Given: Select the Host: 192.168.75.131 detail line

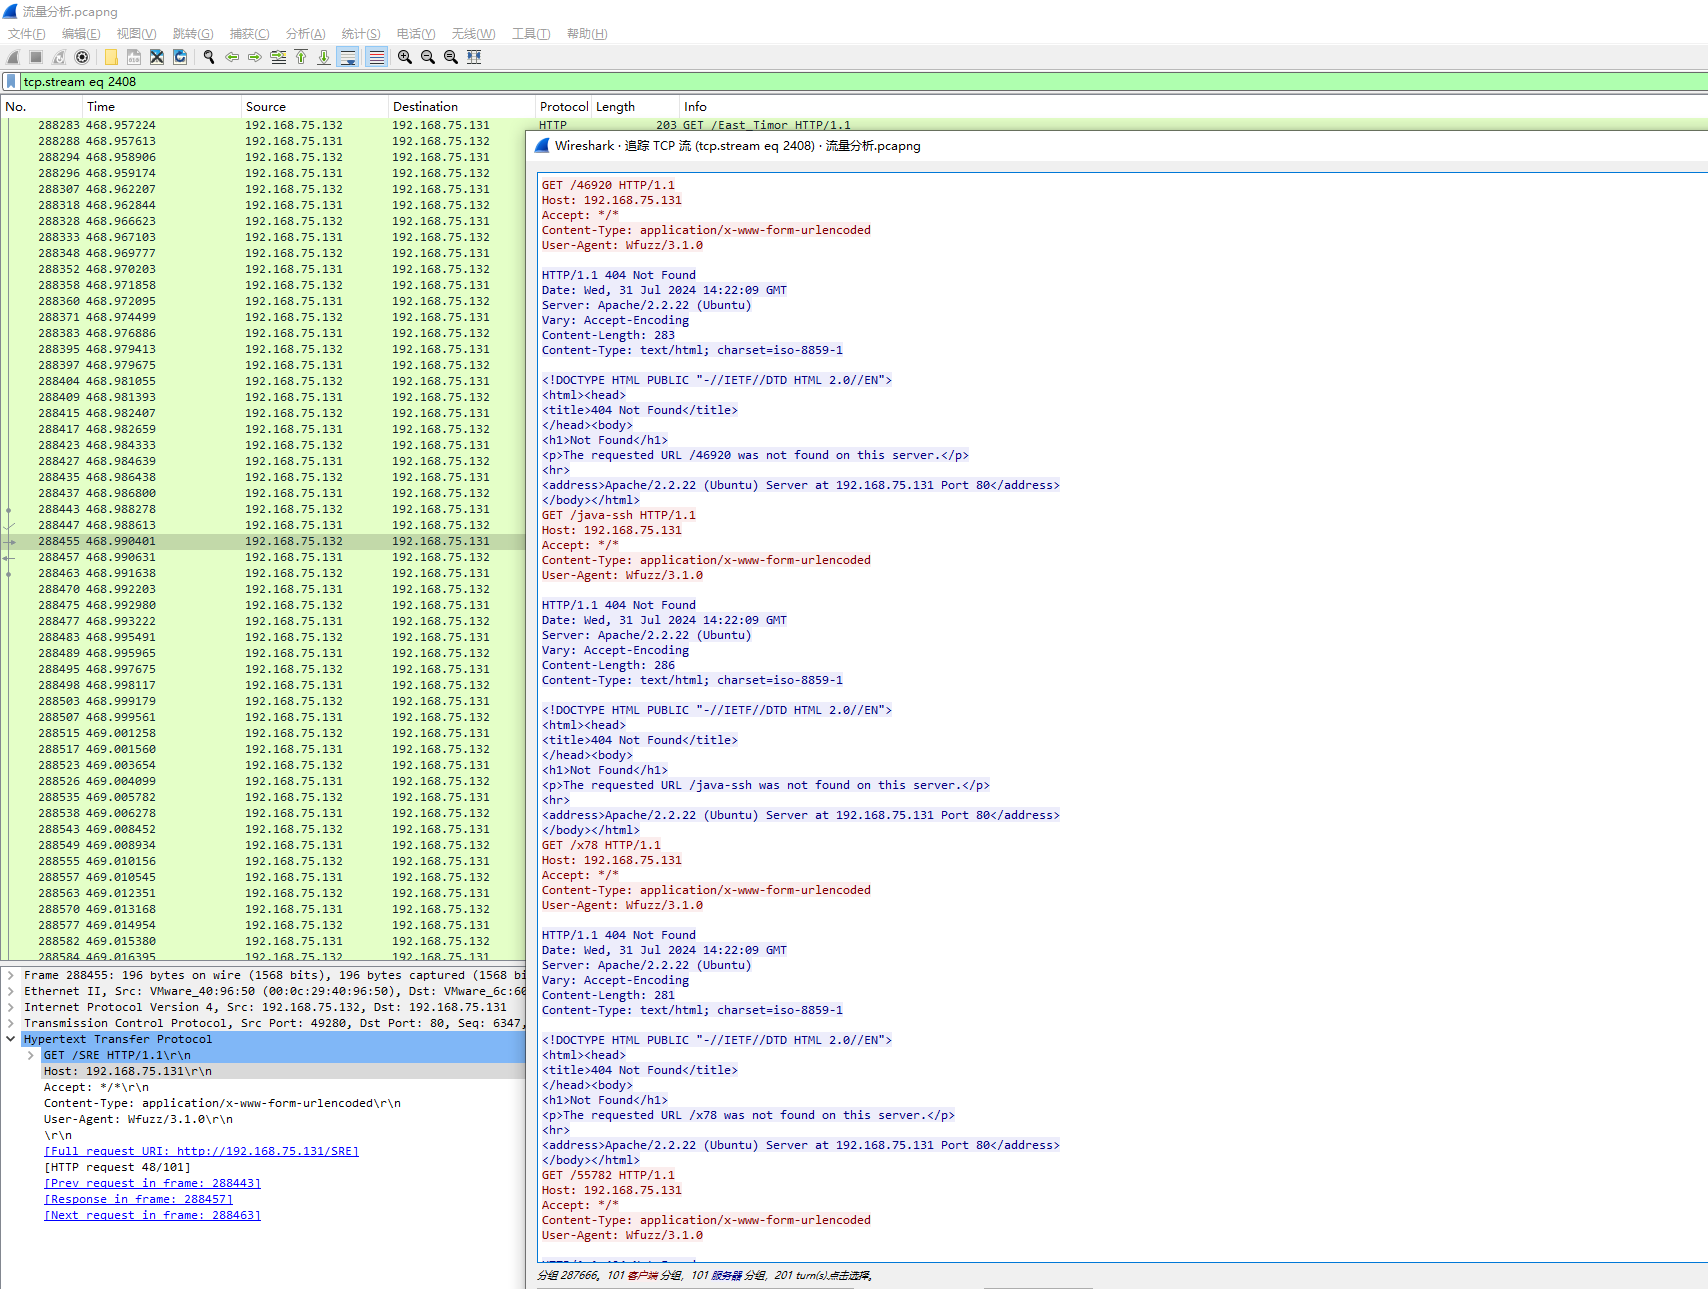Looking at the screenshot, I should tap(283, 1071).
